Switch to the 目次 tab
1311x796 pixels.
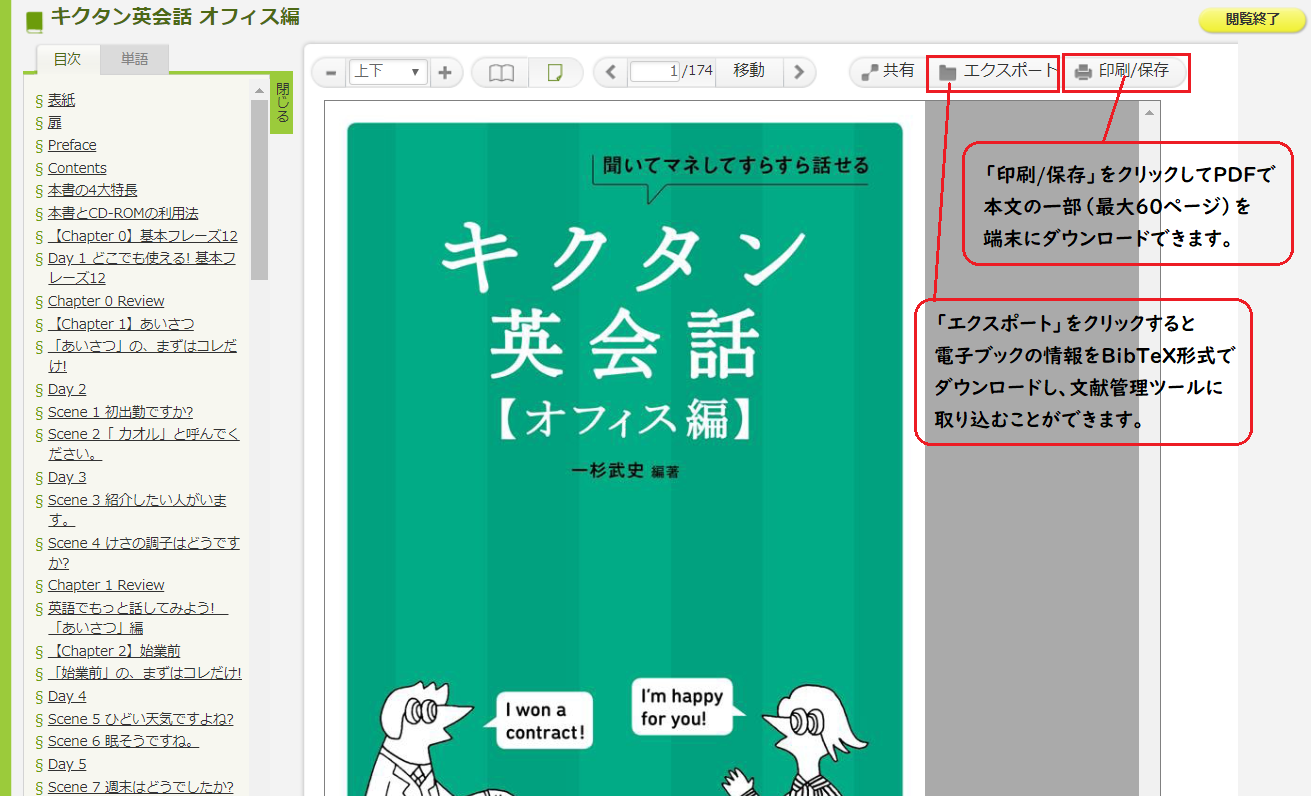pyautogui.click(x=67, y=59)
